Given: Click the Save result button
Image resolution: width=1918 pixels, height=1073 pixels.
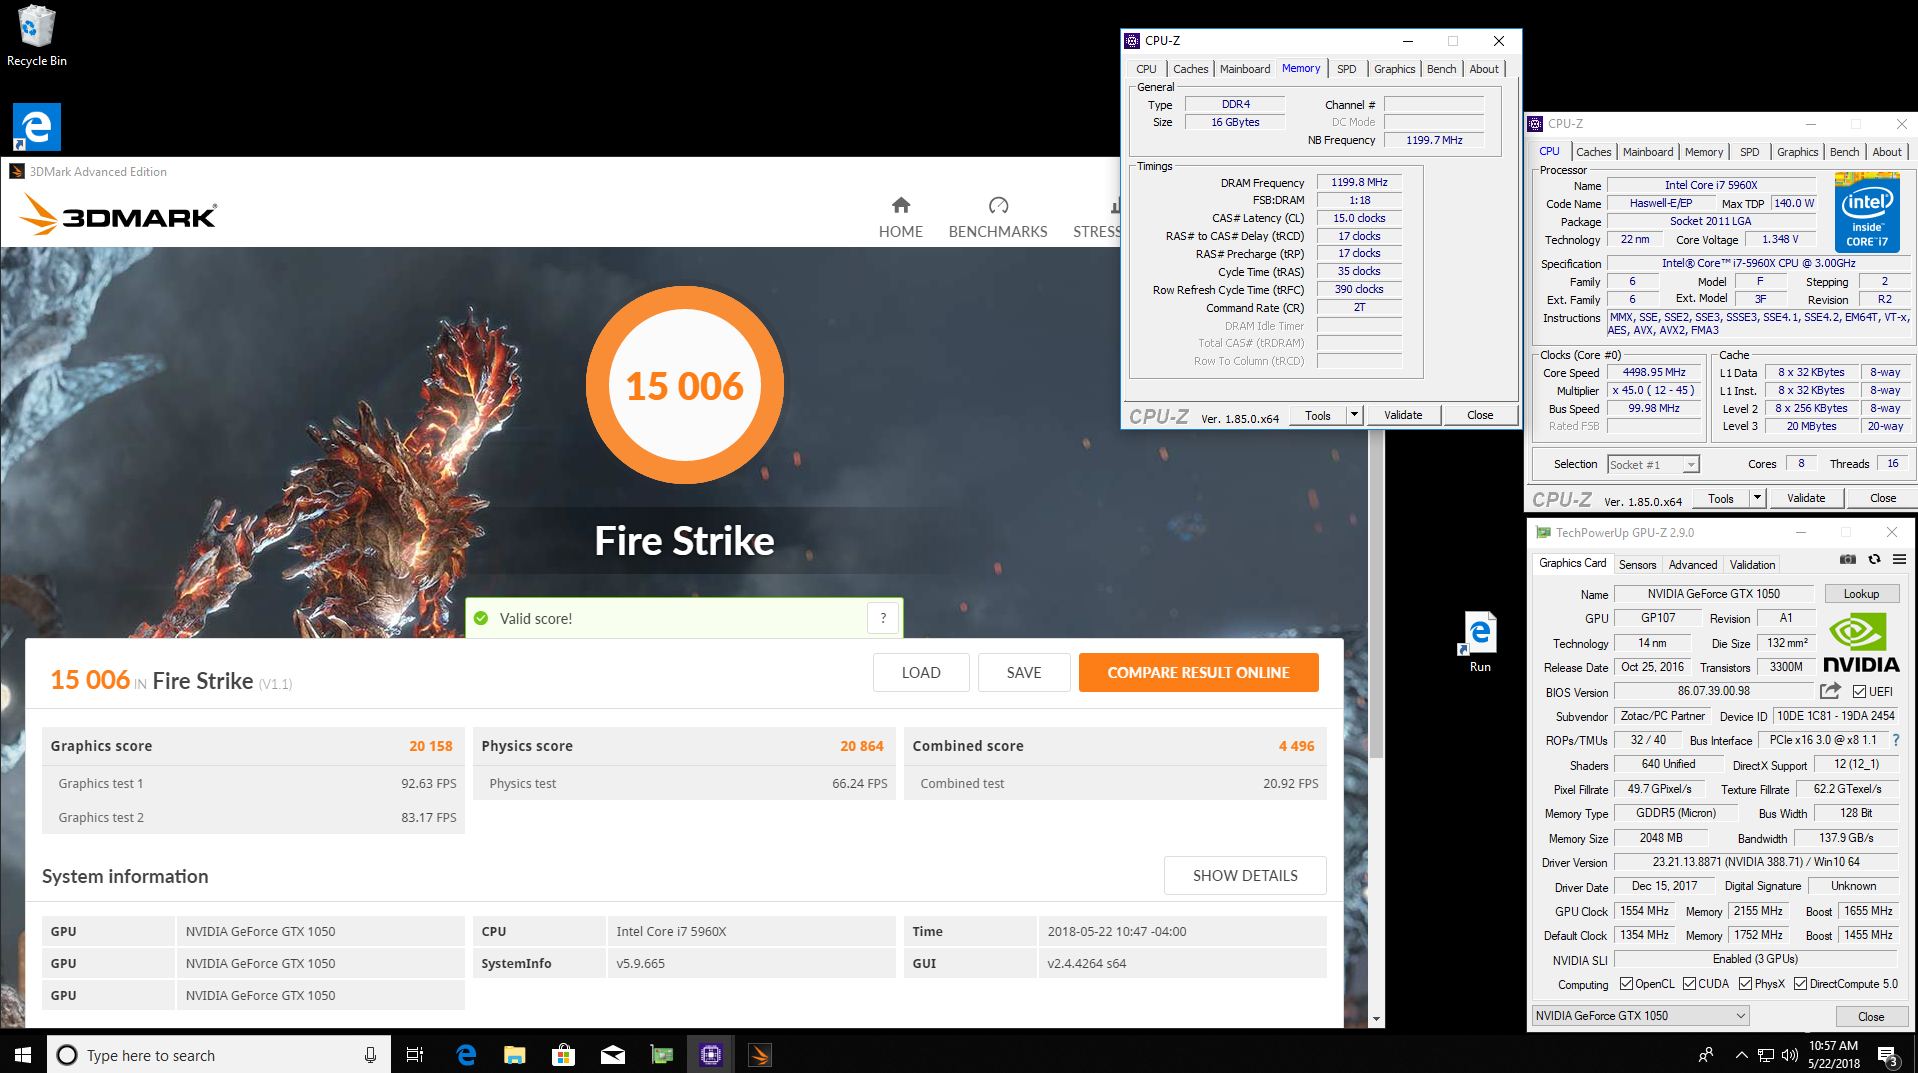Looking at the screenshot, I should pos(1024,672).
